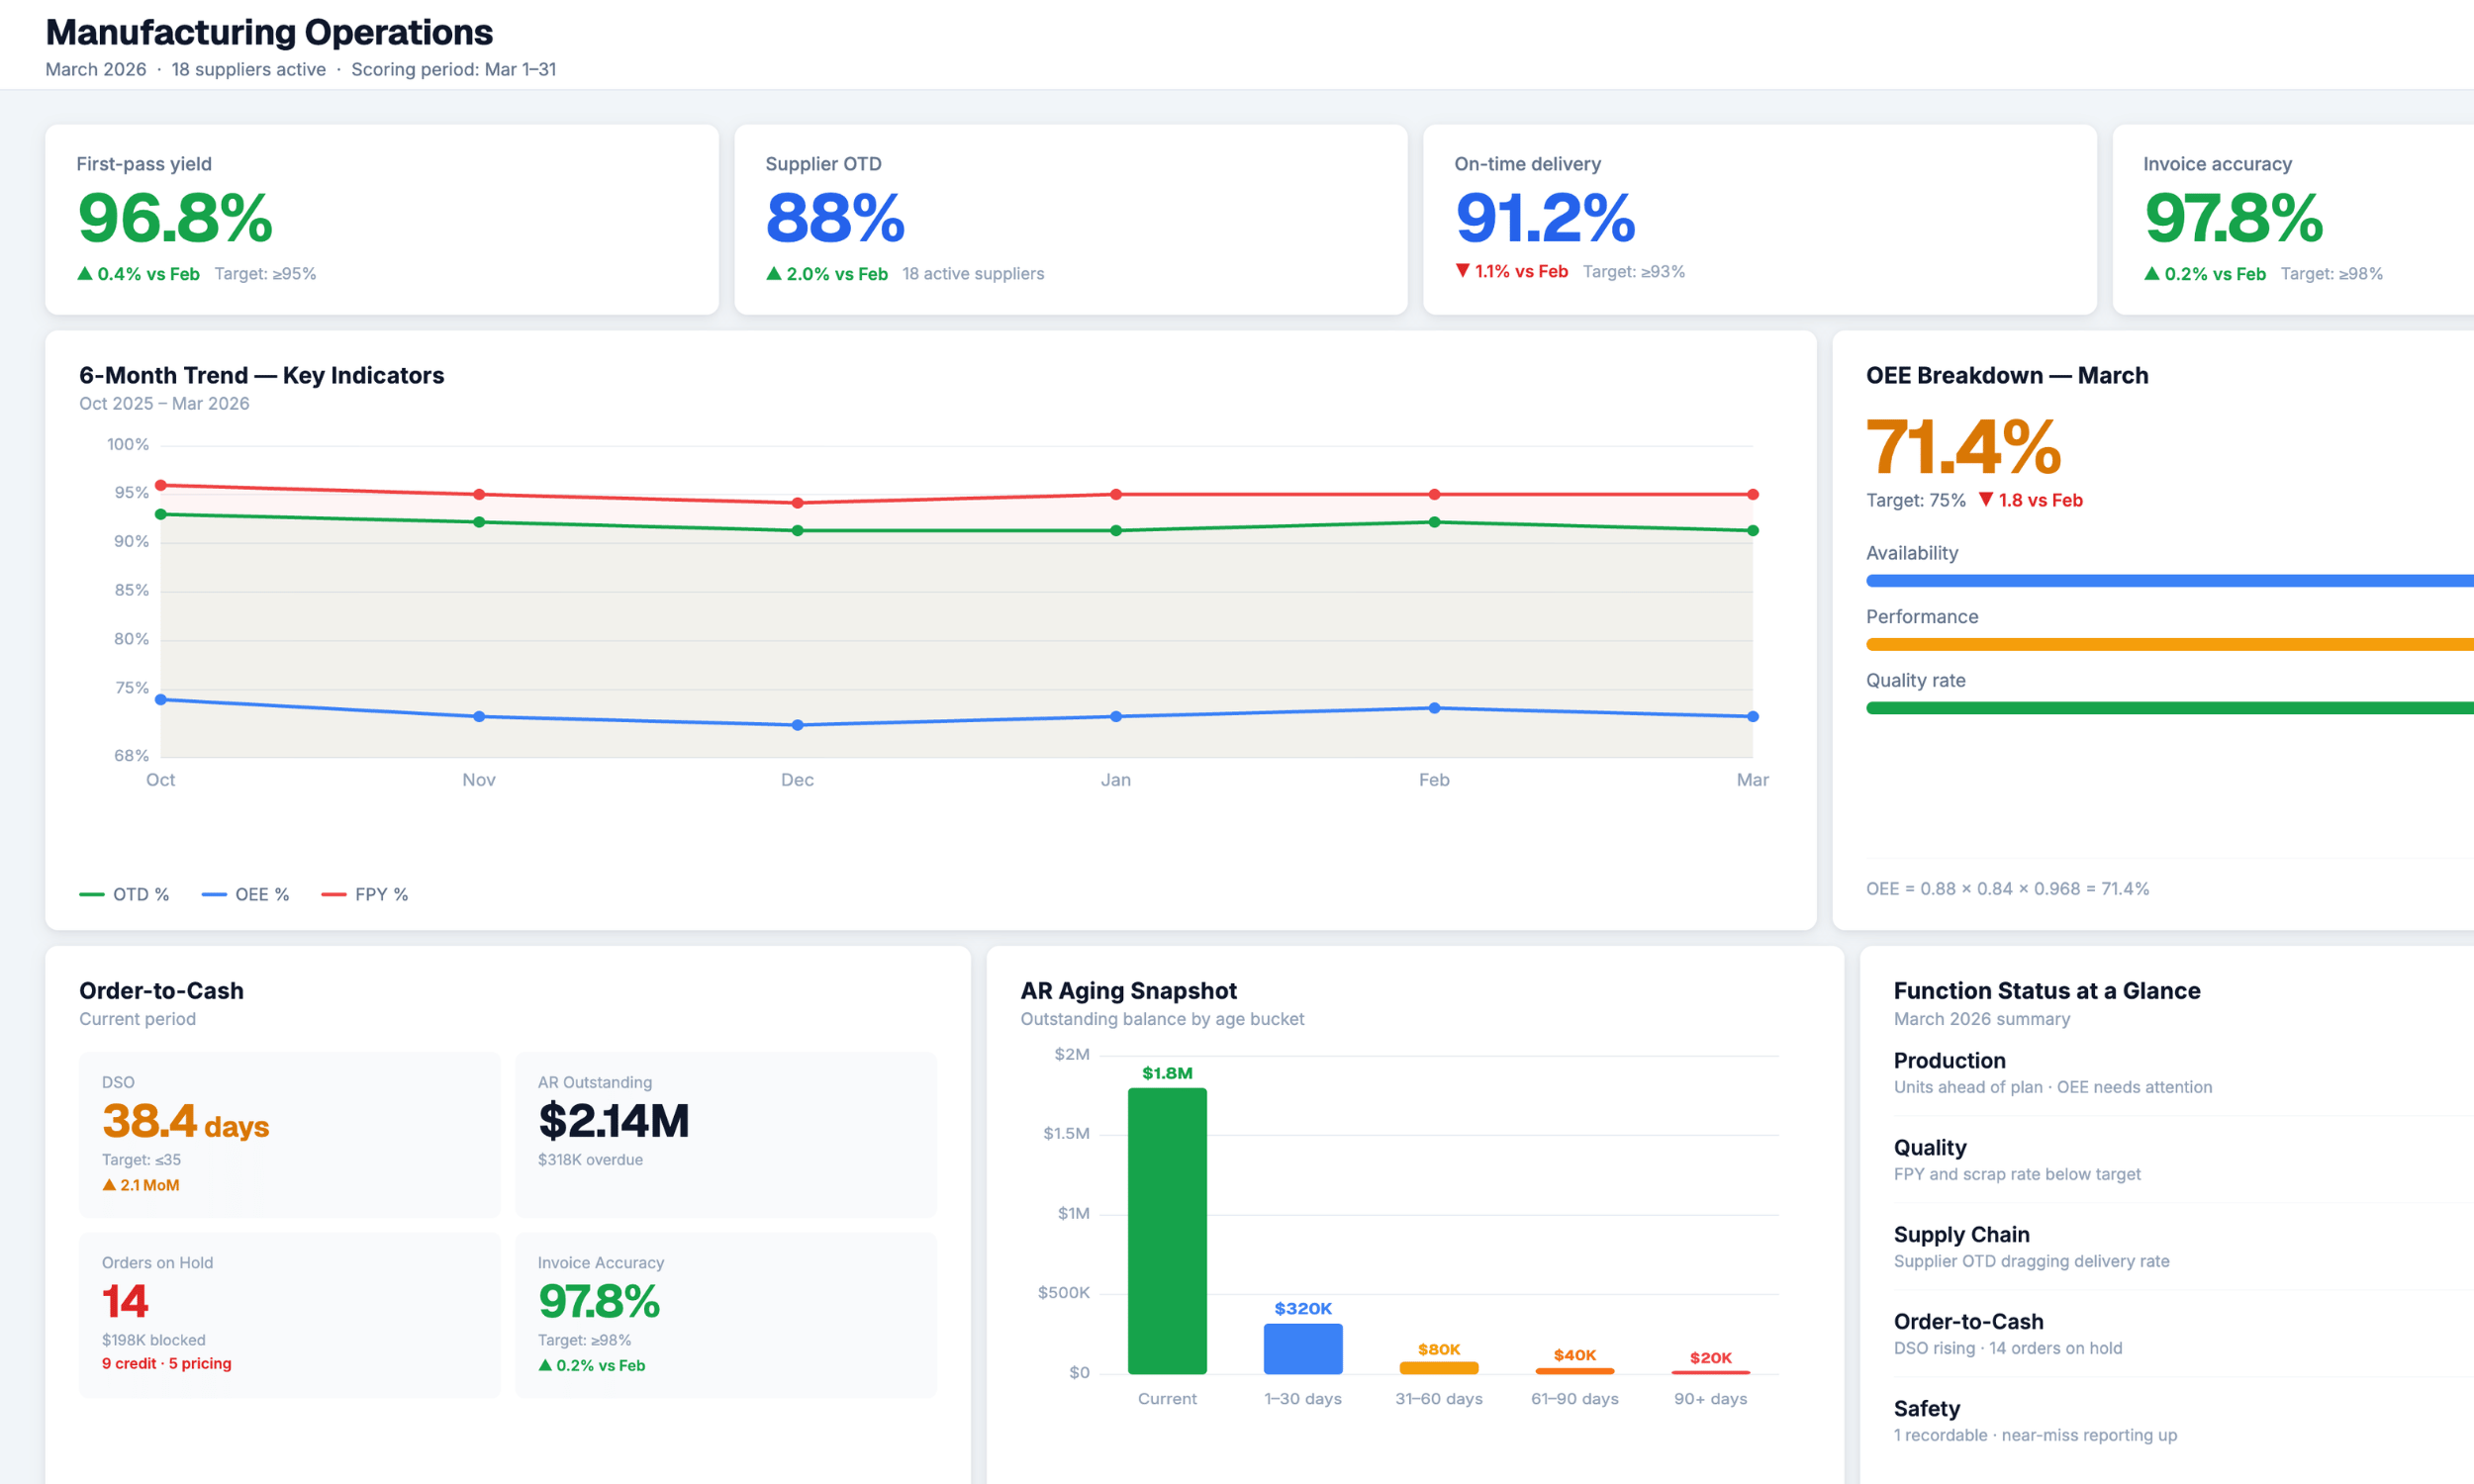
Task: Open the DSO 38.4 days tile
Action: pyautogui.click(x=289, y=1133)
